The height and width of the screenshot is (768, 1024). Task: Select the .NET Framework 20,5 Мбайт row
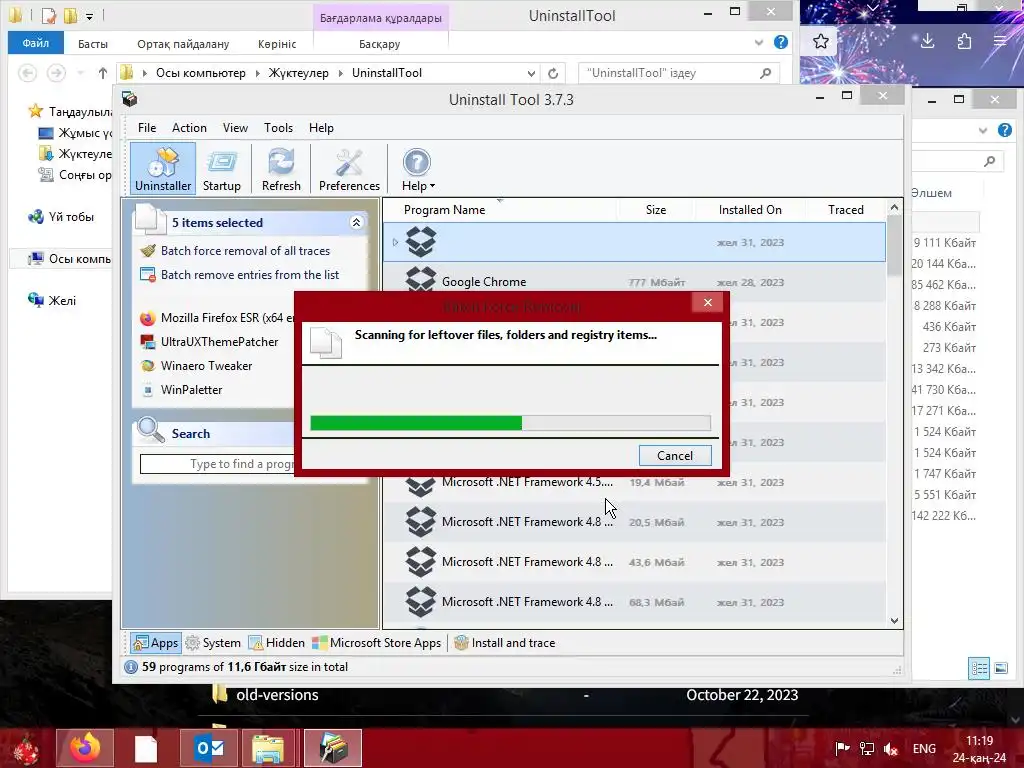(635, 522)
